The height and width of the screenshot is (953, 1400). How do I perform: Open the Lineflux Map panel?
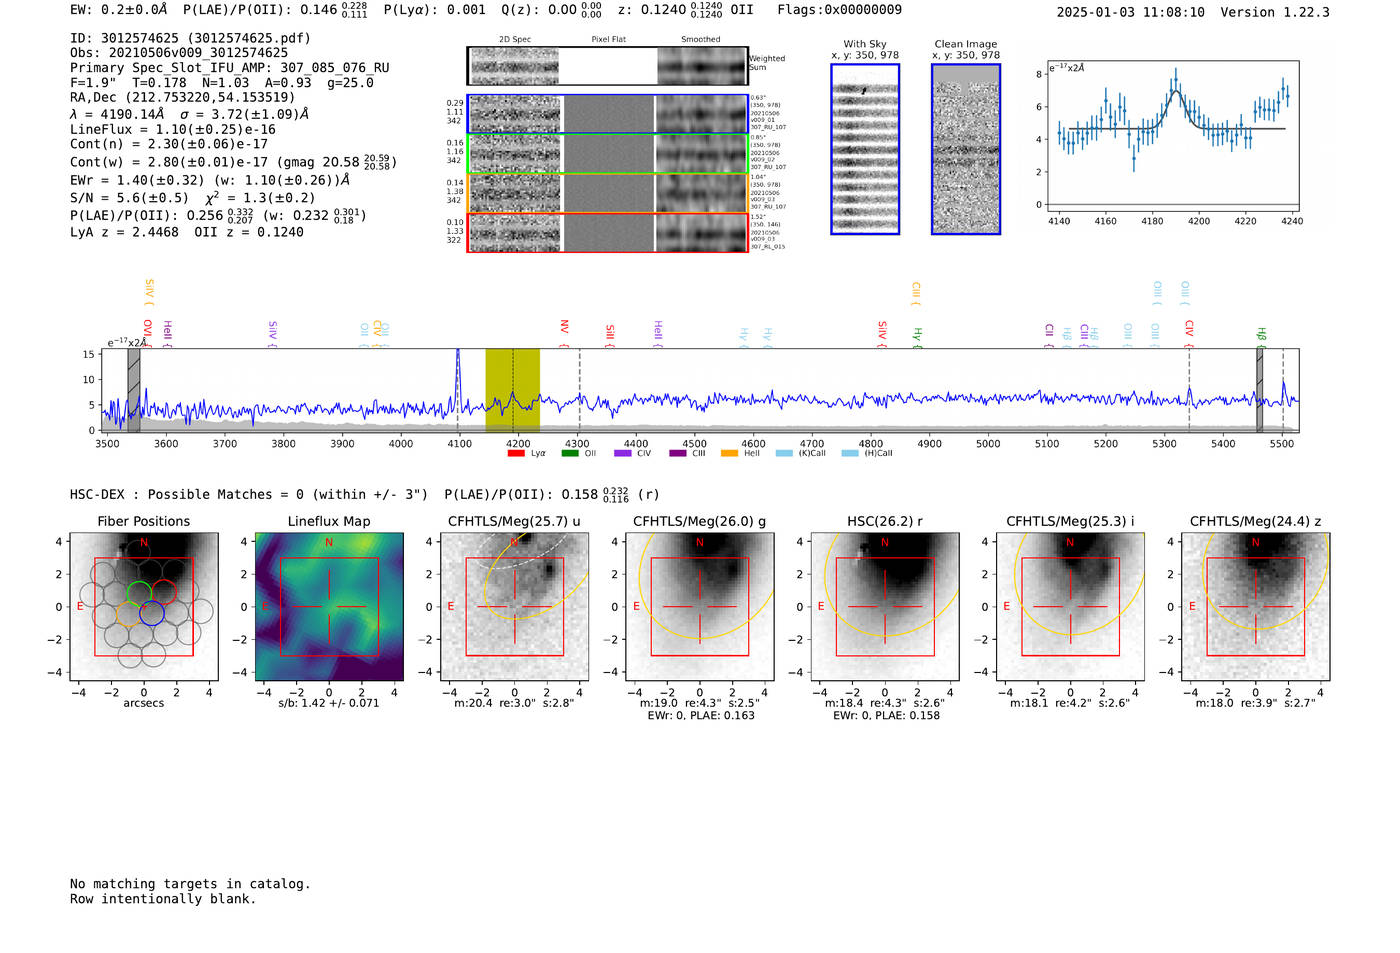(x=329, y=607)
